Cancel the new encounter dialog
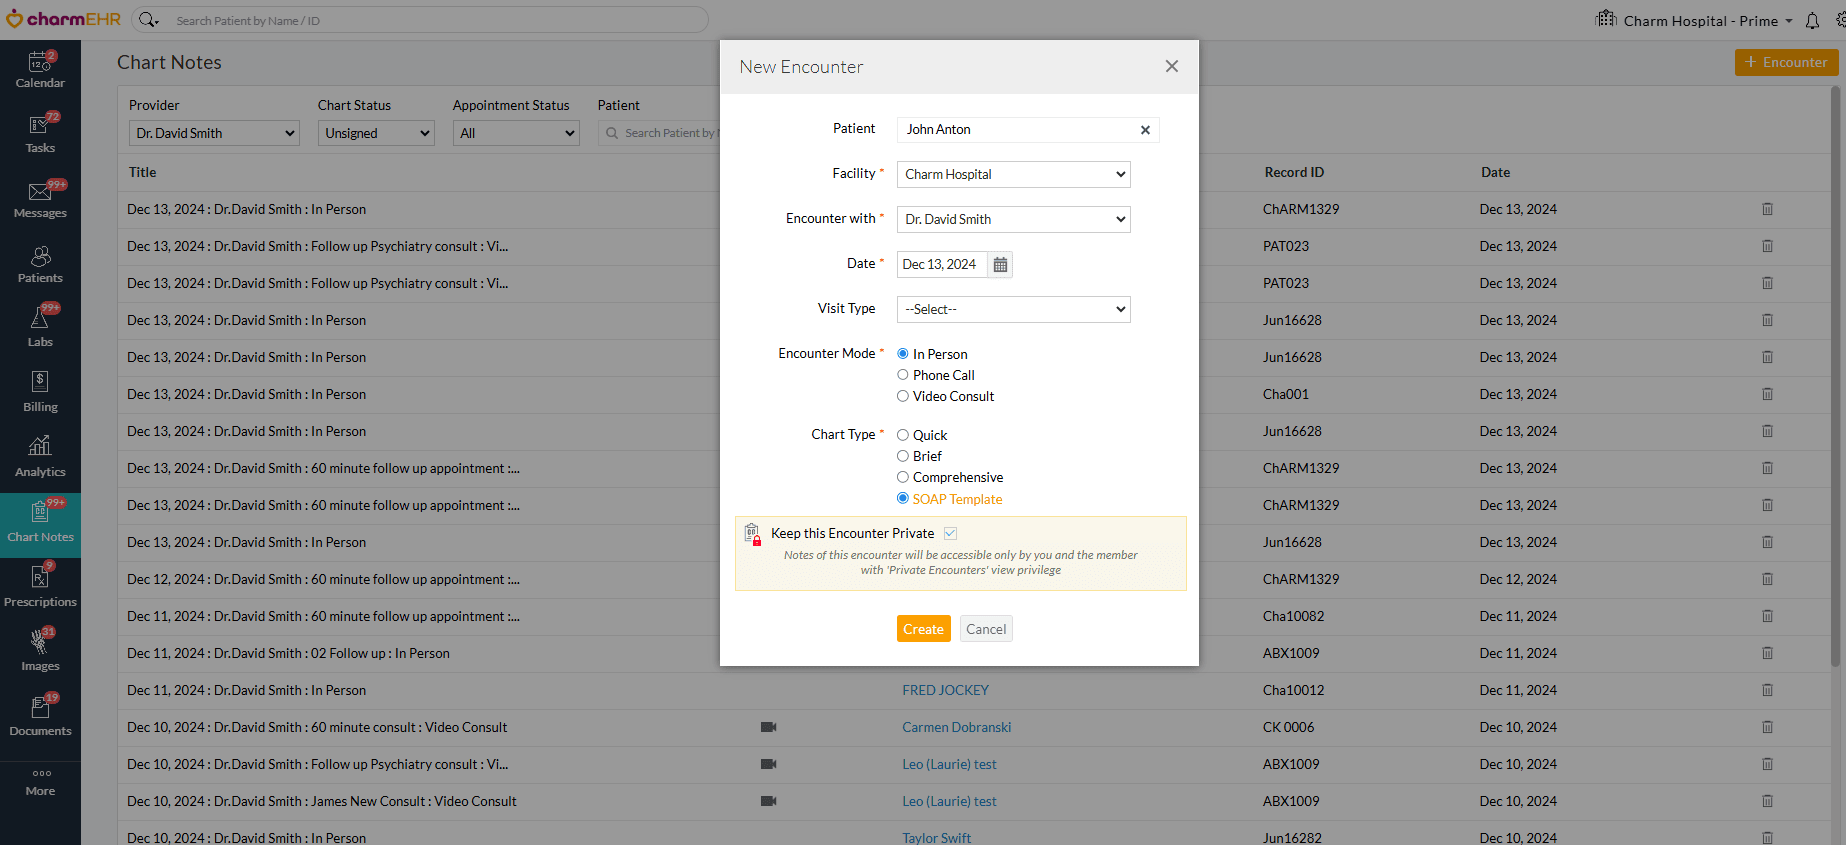This screenshot has width=1846, height=845. (985, 629)
